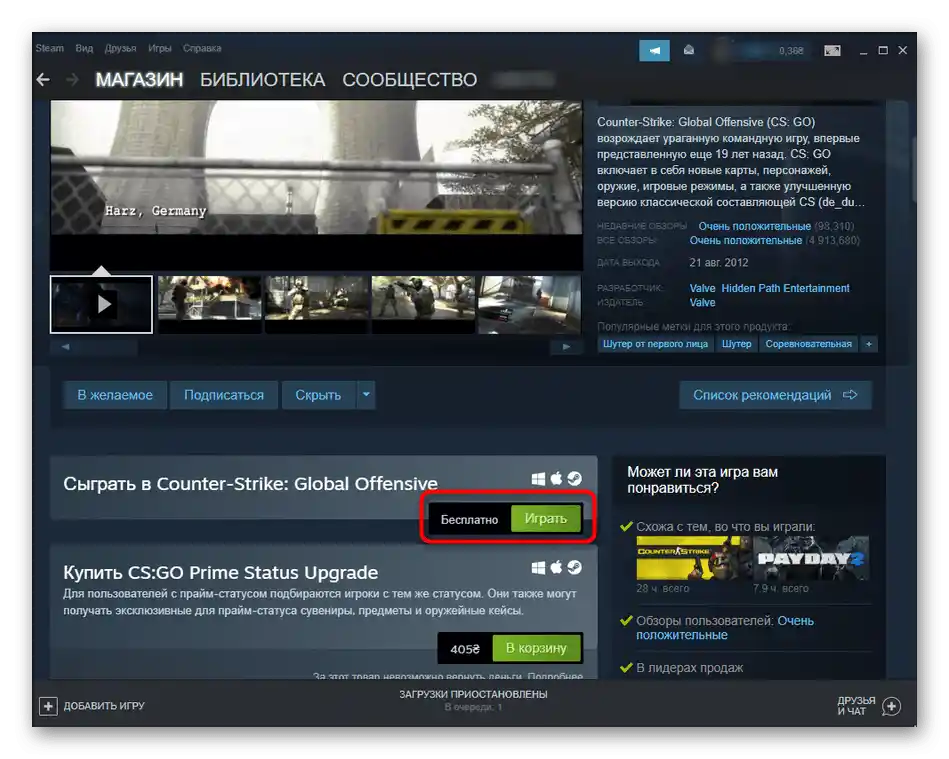Open second screenshot thumbnail with fire
This screenshot has height=759, width=949.
pyautogui.click(x=209, y=304)
